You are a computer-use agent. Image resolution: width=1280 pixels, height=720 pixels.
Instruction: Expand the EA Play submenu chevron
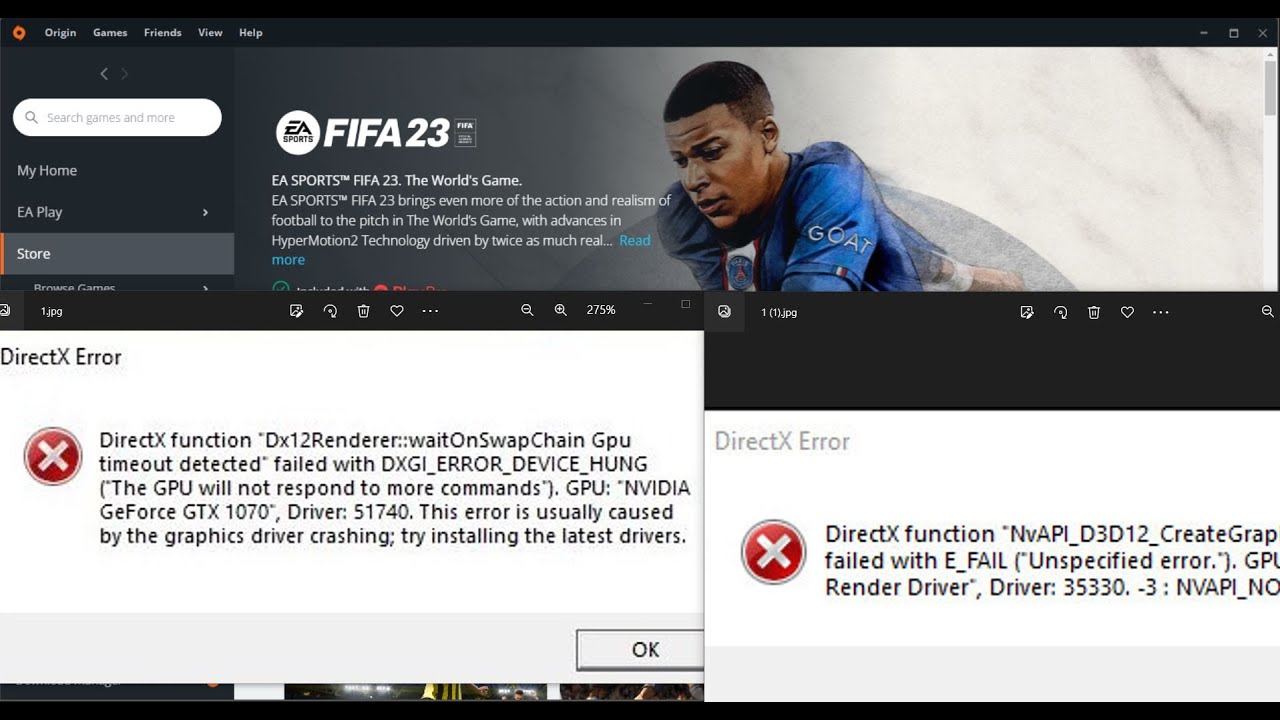[x=205, y=212]
